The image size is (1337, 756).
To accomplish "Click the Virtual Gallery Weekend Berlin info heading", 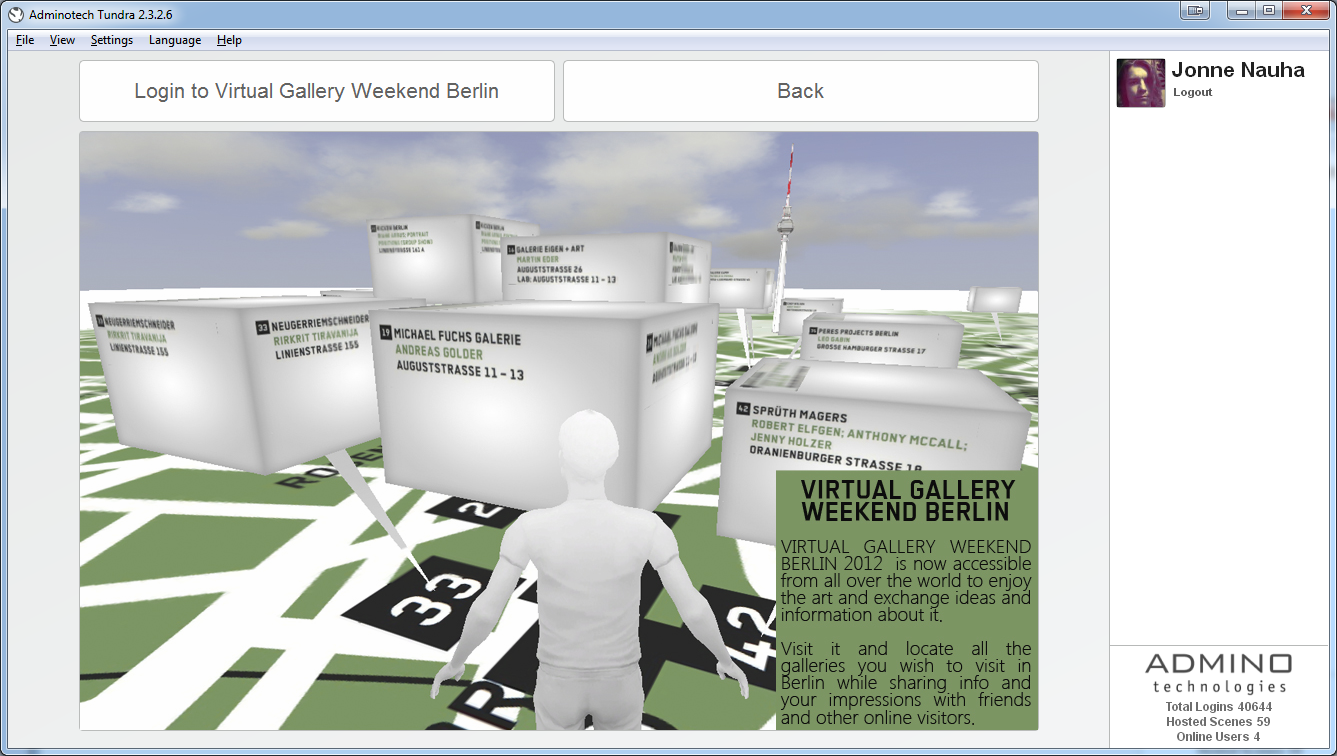I will (907, 500).
